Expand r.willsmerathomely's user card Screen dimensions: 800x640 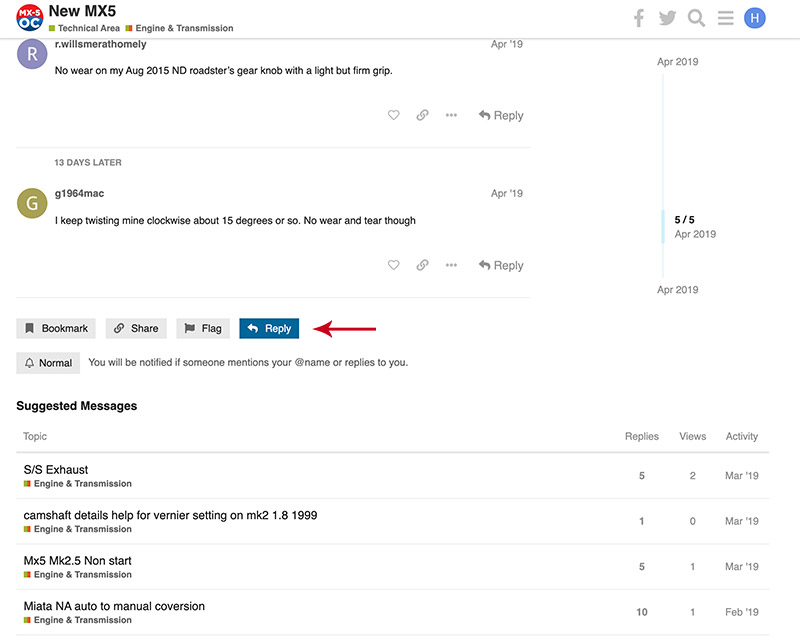31,54
